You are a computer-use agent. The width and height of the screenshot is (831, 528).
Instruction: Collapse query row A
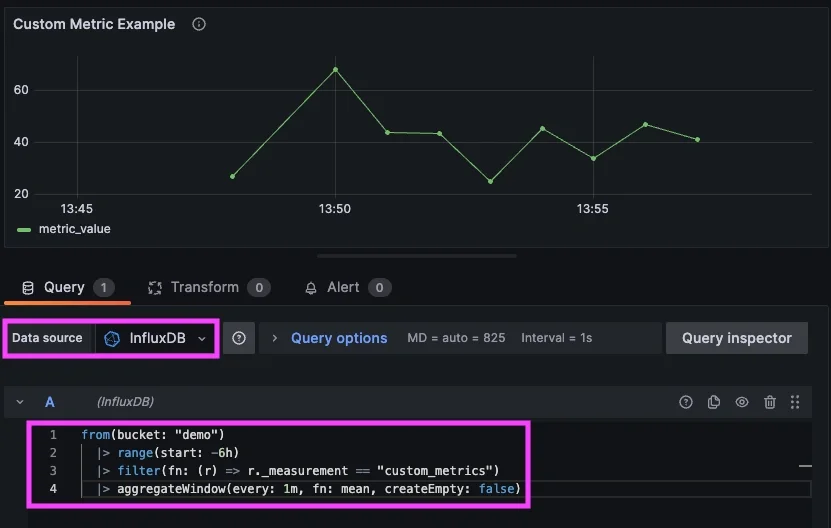[x=20, y=402]
